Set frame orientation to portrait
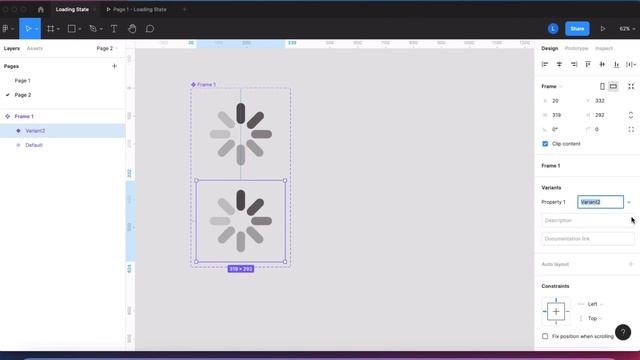This screenshot has width=640, height=360. [602, 86]
